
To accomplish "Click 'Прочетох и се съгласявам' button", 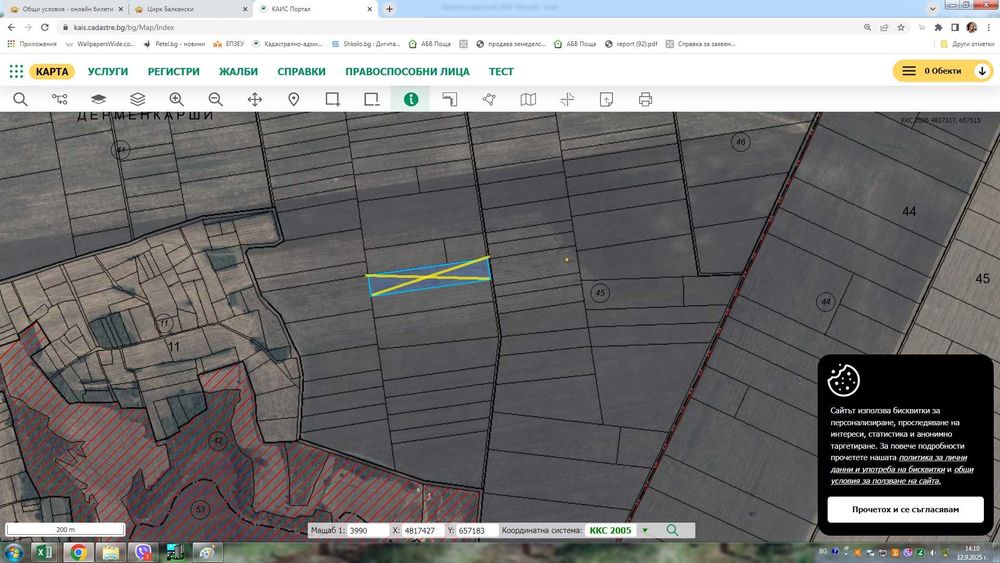I will [905, 509].
